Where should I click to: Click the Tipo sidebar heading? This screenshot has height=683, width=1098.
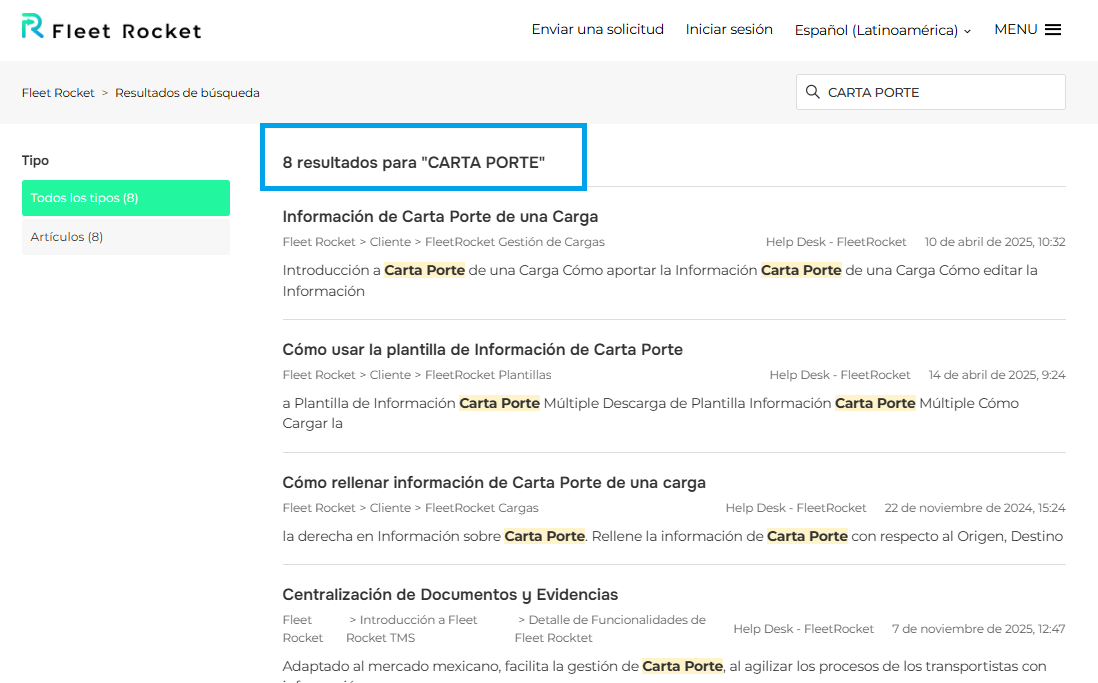35,160
